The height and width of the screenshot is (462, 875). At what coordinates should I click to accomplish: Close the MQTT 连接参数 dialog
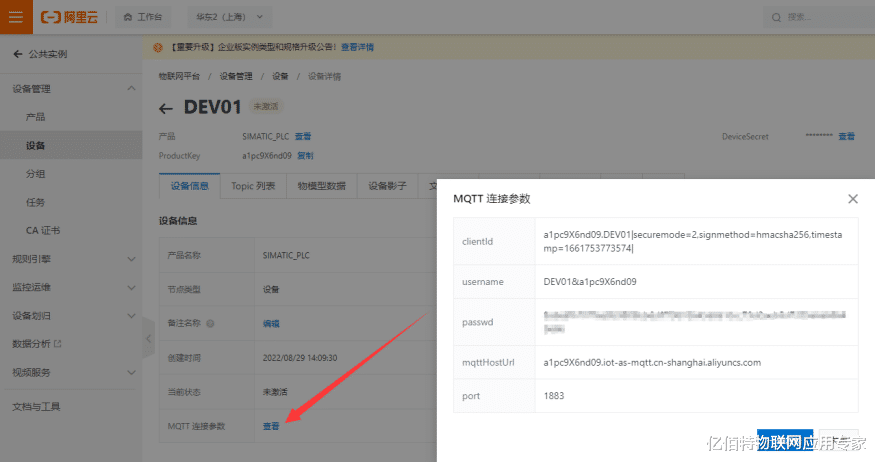[853, 199]
